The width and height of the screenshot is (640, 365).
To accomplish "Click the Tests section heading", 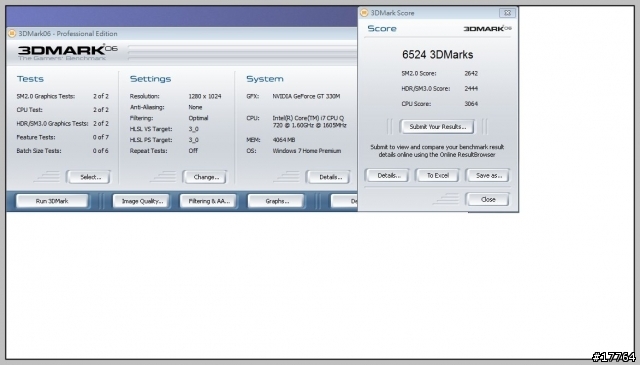I will (x=30, y=79).
